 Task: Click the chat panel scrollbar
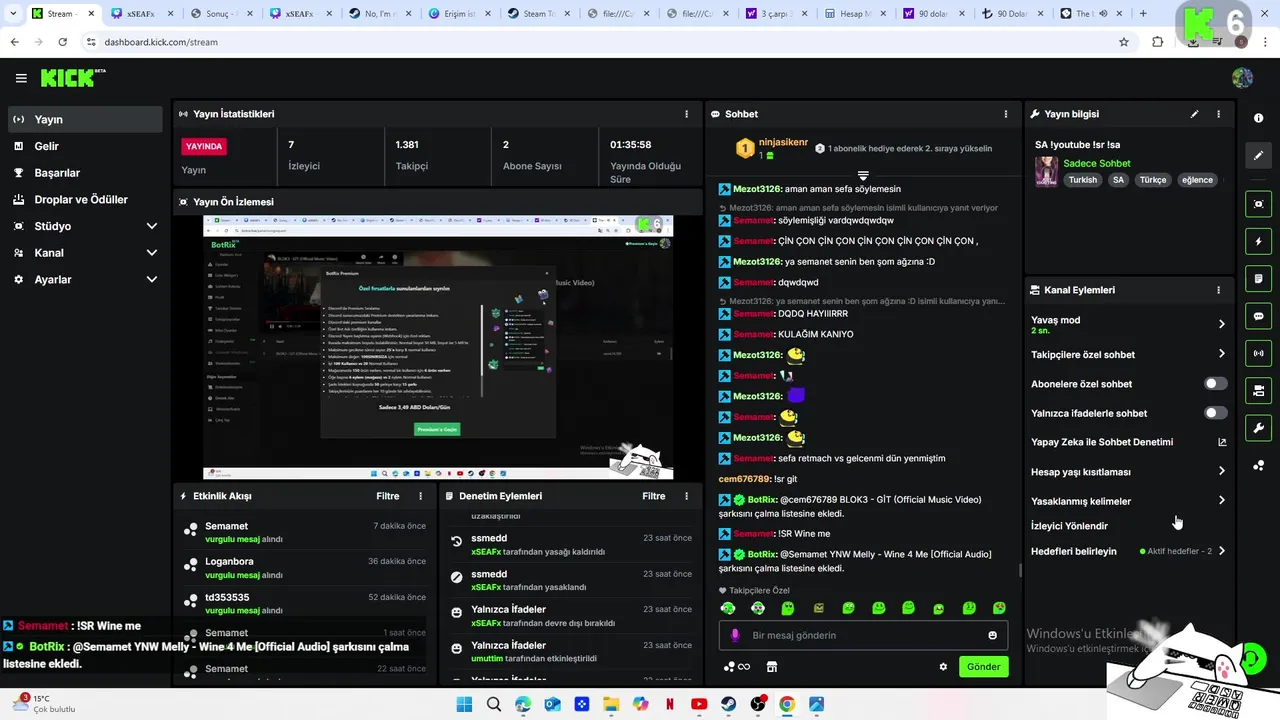1020,571
